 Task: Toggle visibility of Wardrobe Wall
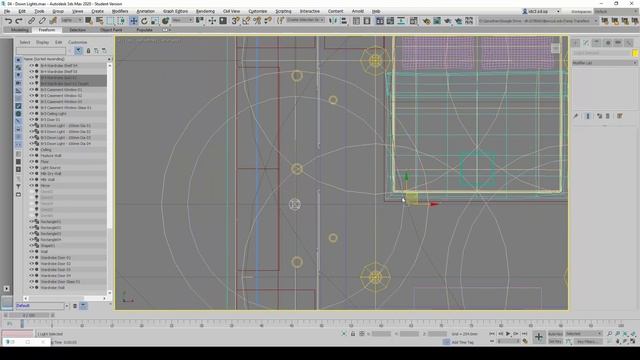[31, 288]
